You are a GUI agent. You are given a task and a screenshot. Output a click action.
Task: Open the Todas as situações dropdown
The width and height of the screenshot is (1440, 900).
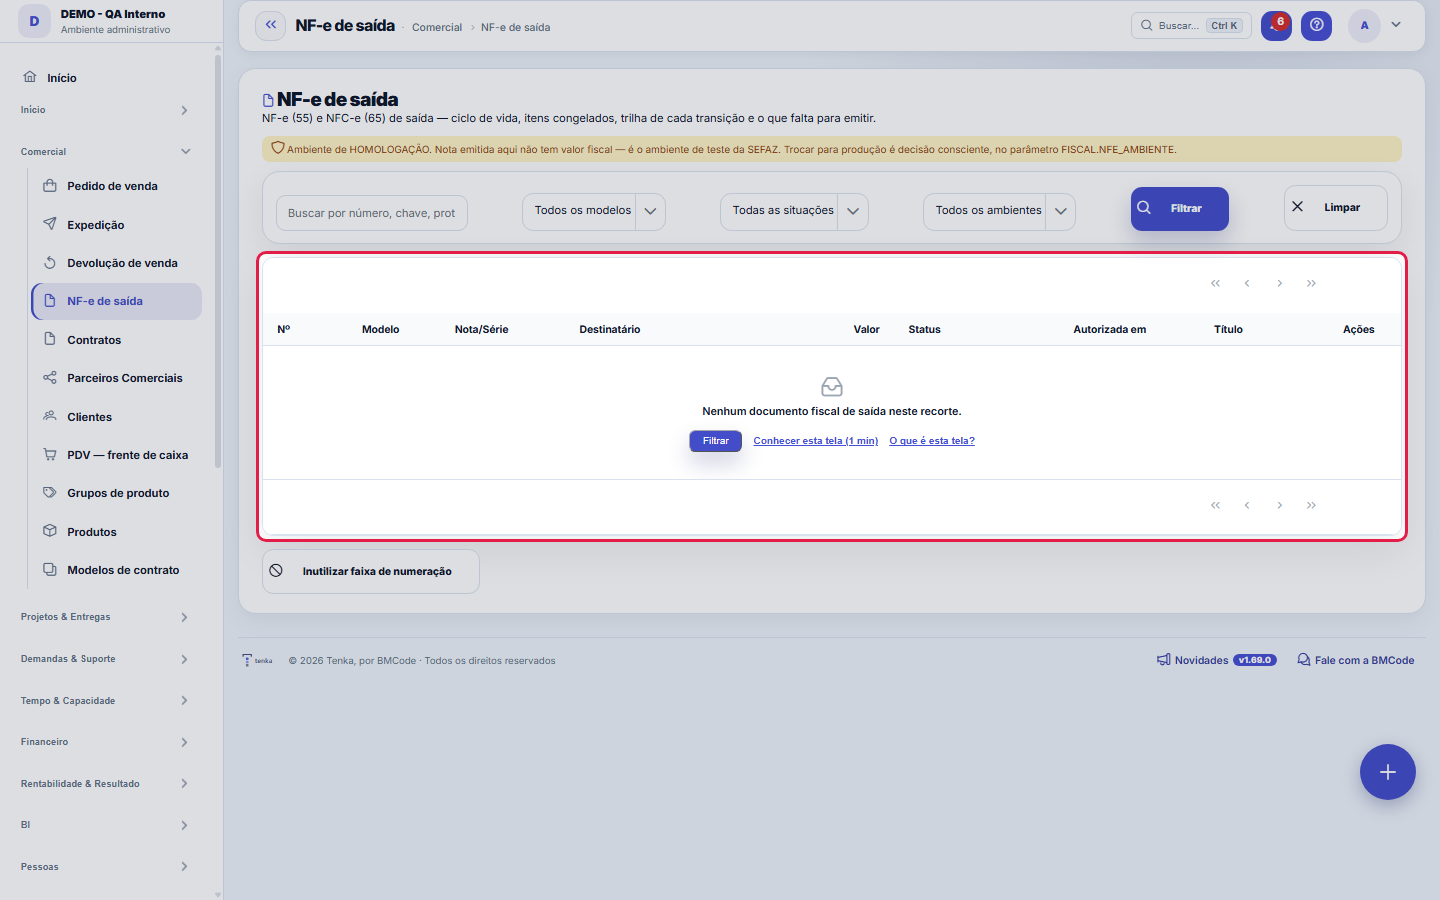794,211
